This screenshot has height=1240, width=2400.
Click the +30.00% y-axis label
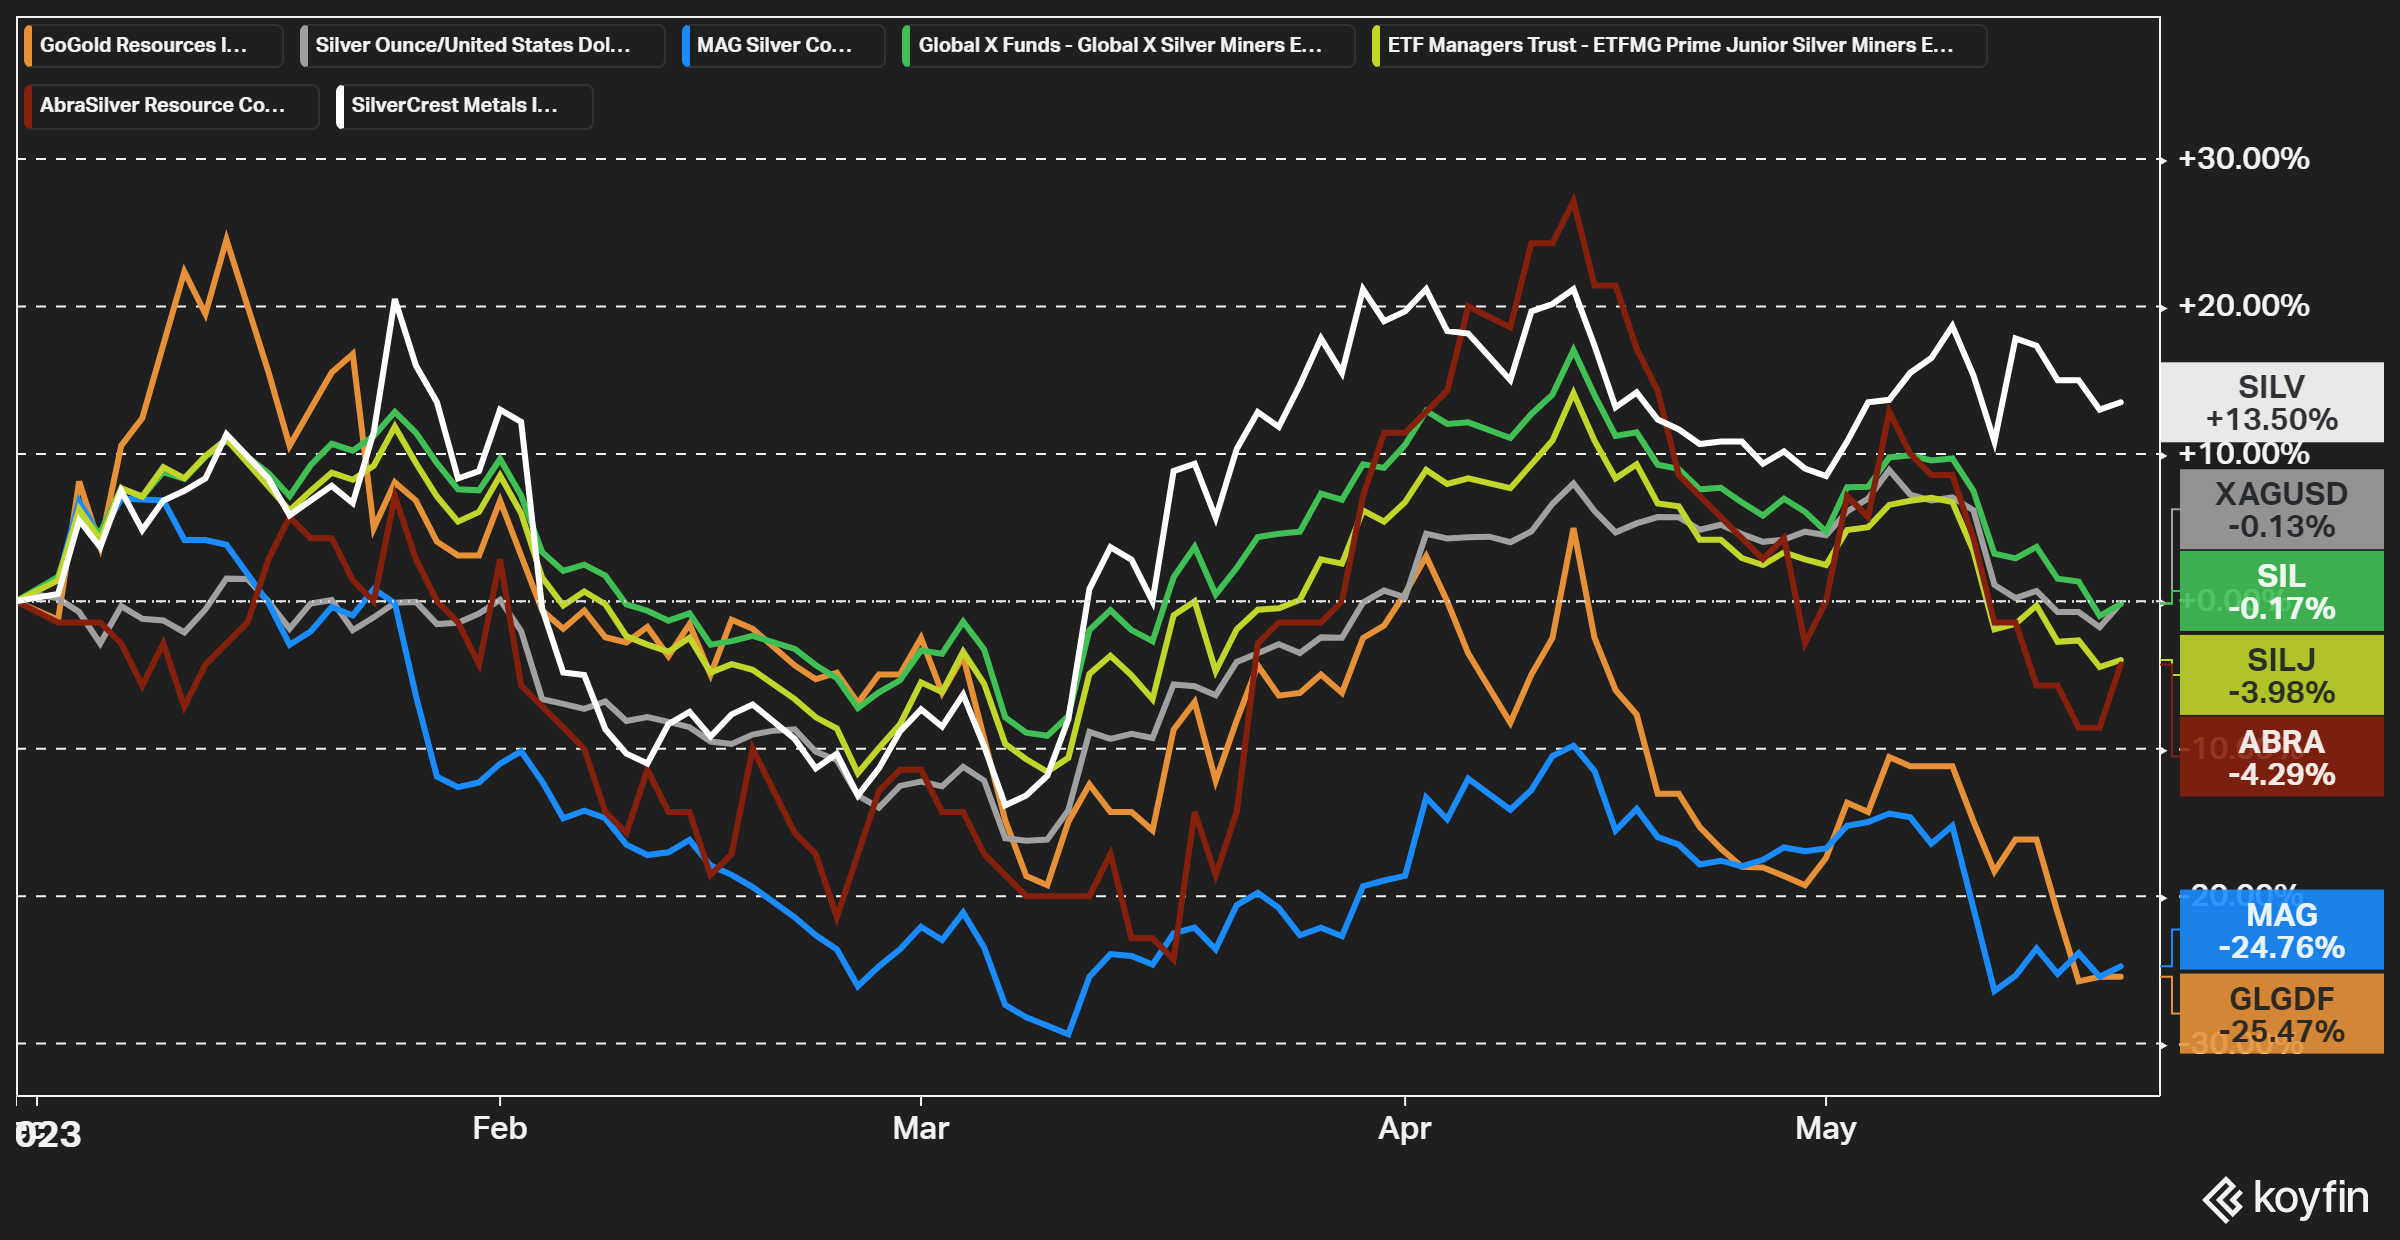(x=2243, y=159)
